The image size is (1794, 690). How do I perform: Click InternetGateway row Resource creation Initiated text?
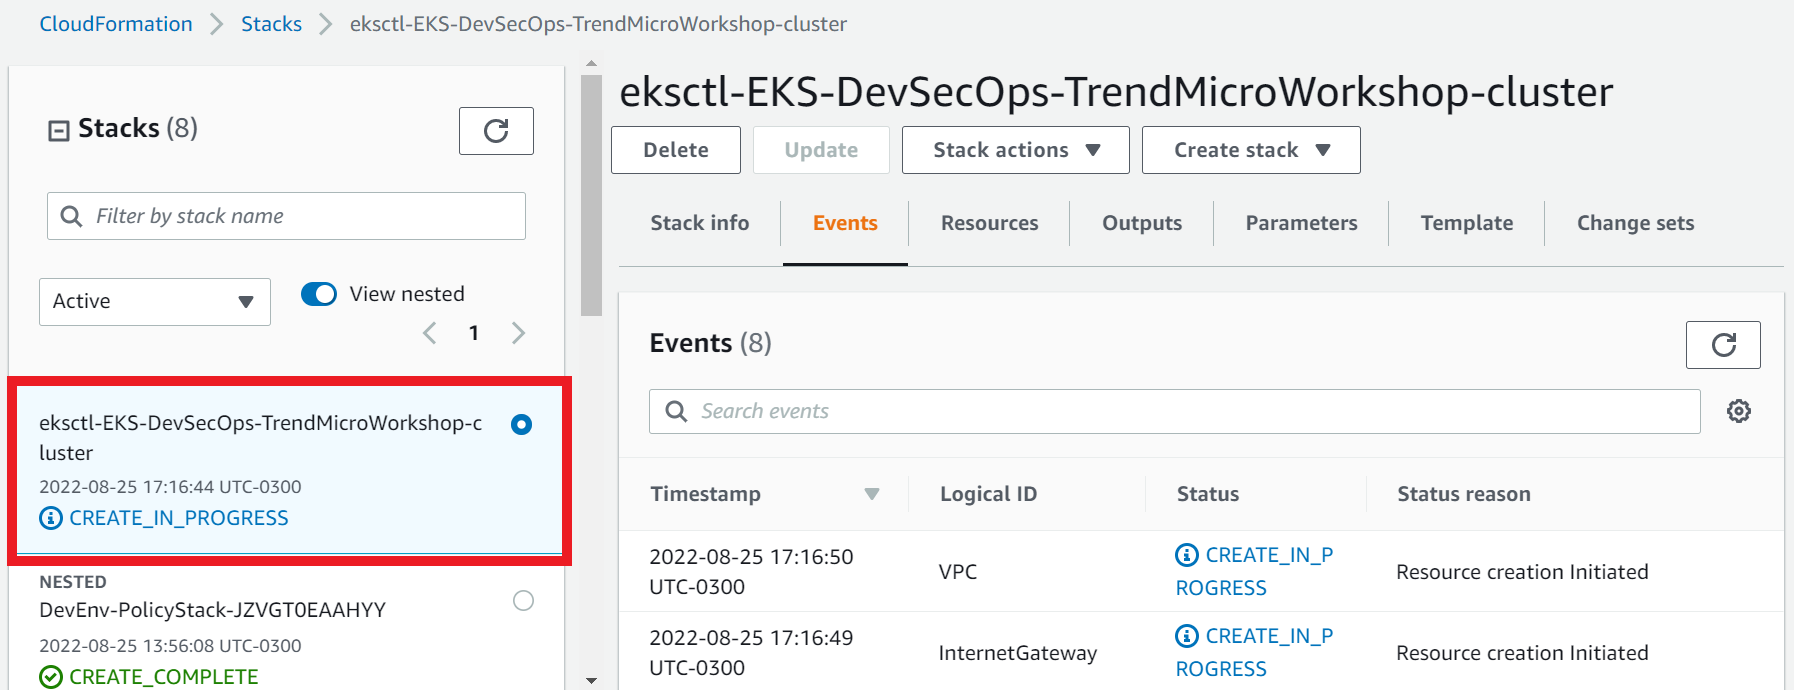[x=1522, y=653]
